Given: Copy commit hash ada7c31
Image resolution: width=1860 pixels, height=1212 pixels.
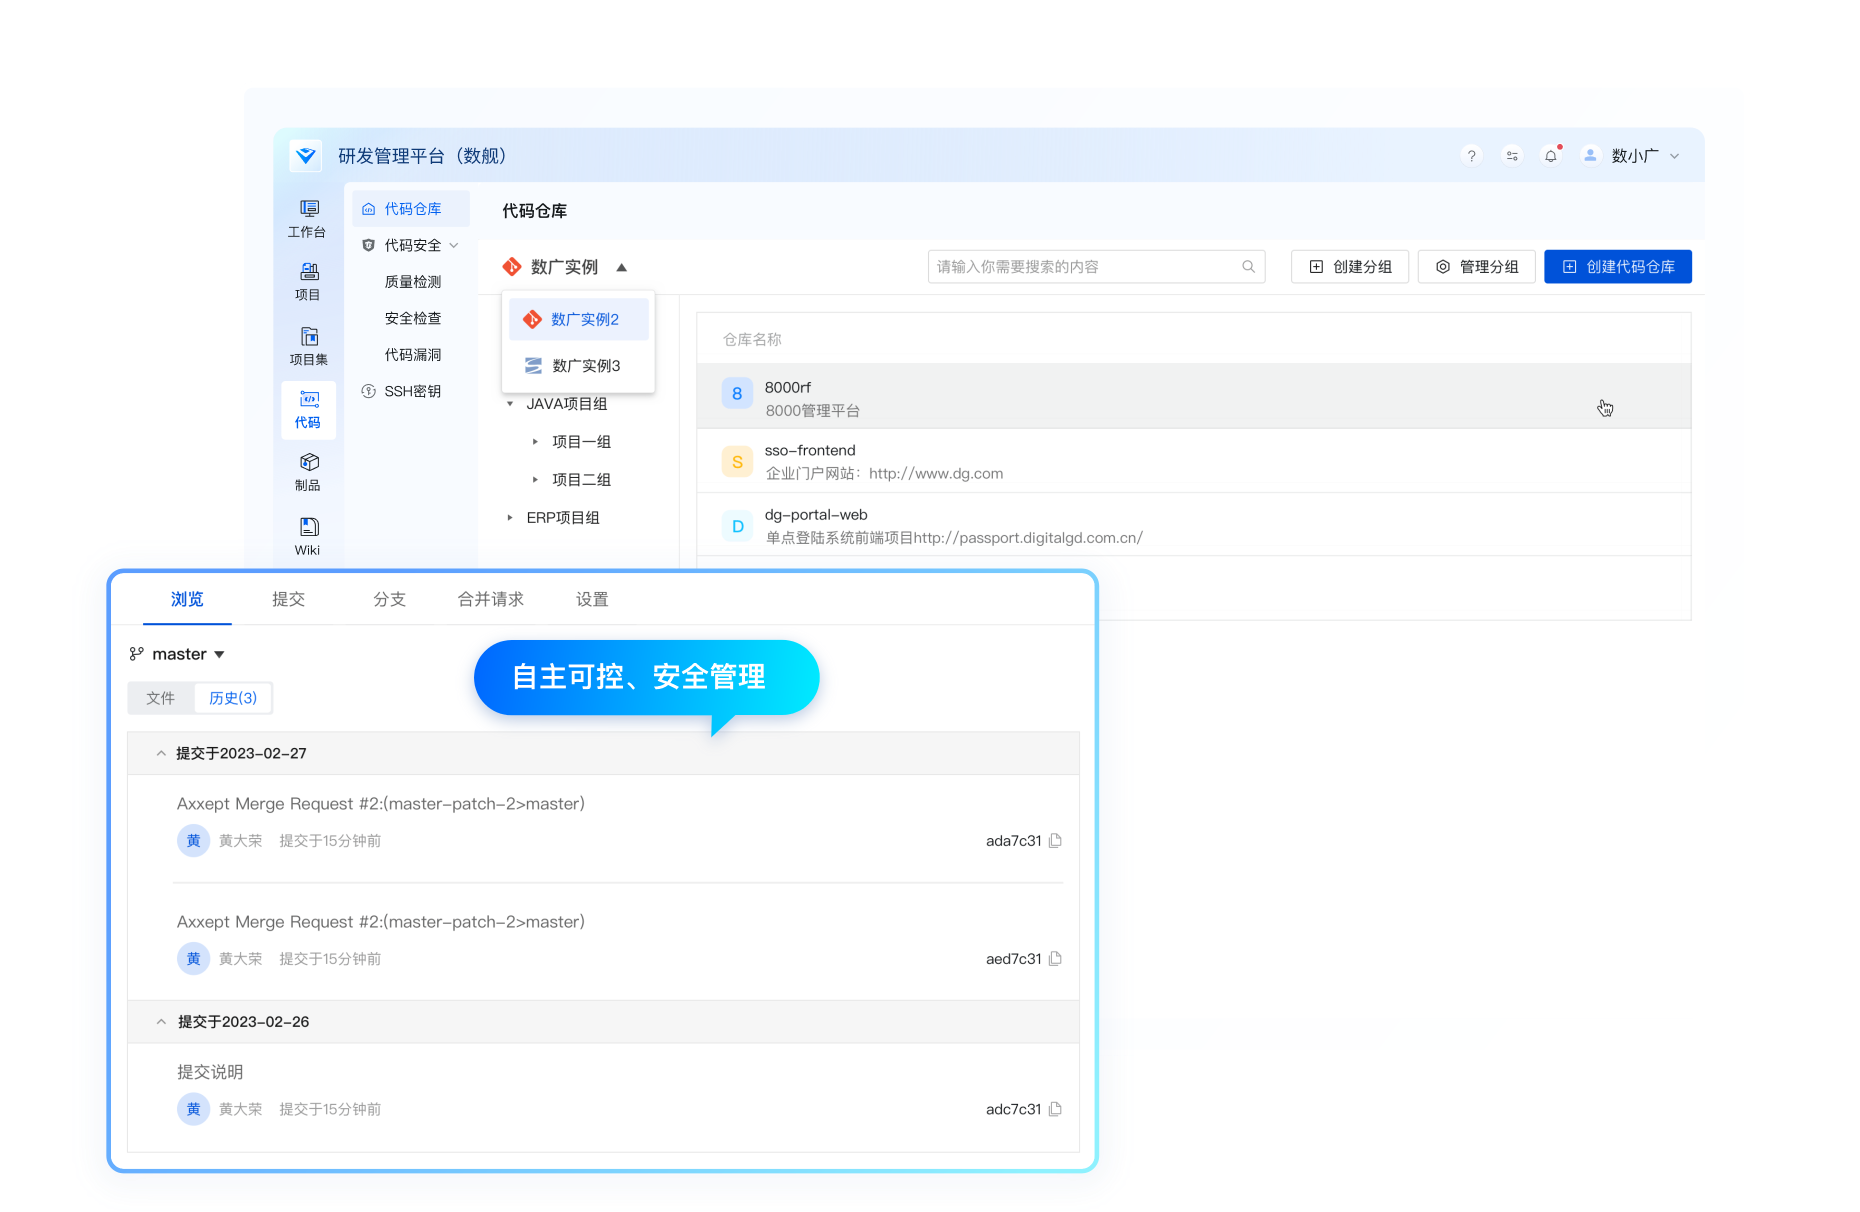Looking at the screenshot, I should coord(1055,841).
